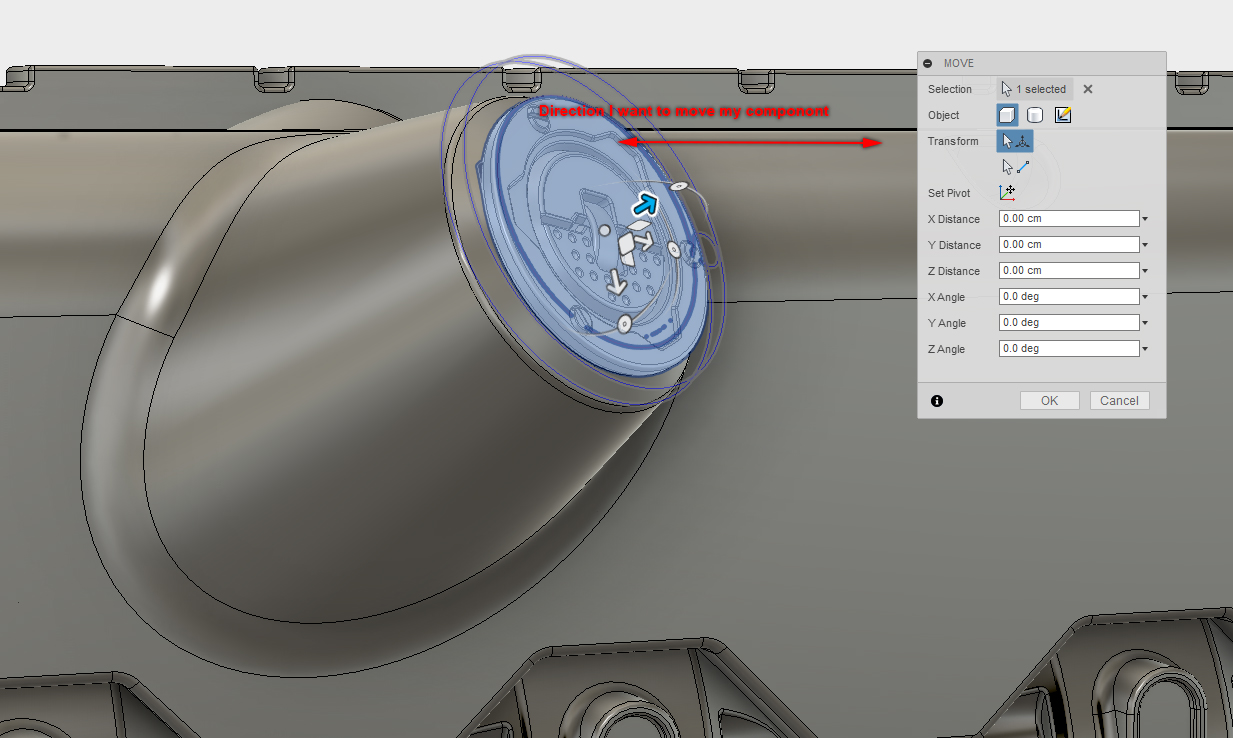
Task: Open the Y Distance dropdown arrow
Action: pos(1145,245)
